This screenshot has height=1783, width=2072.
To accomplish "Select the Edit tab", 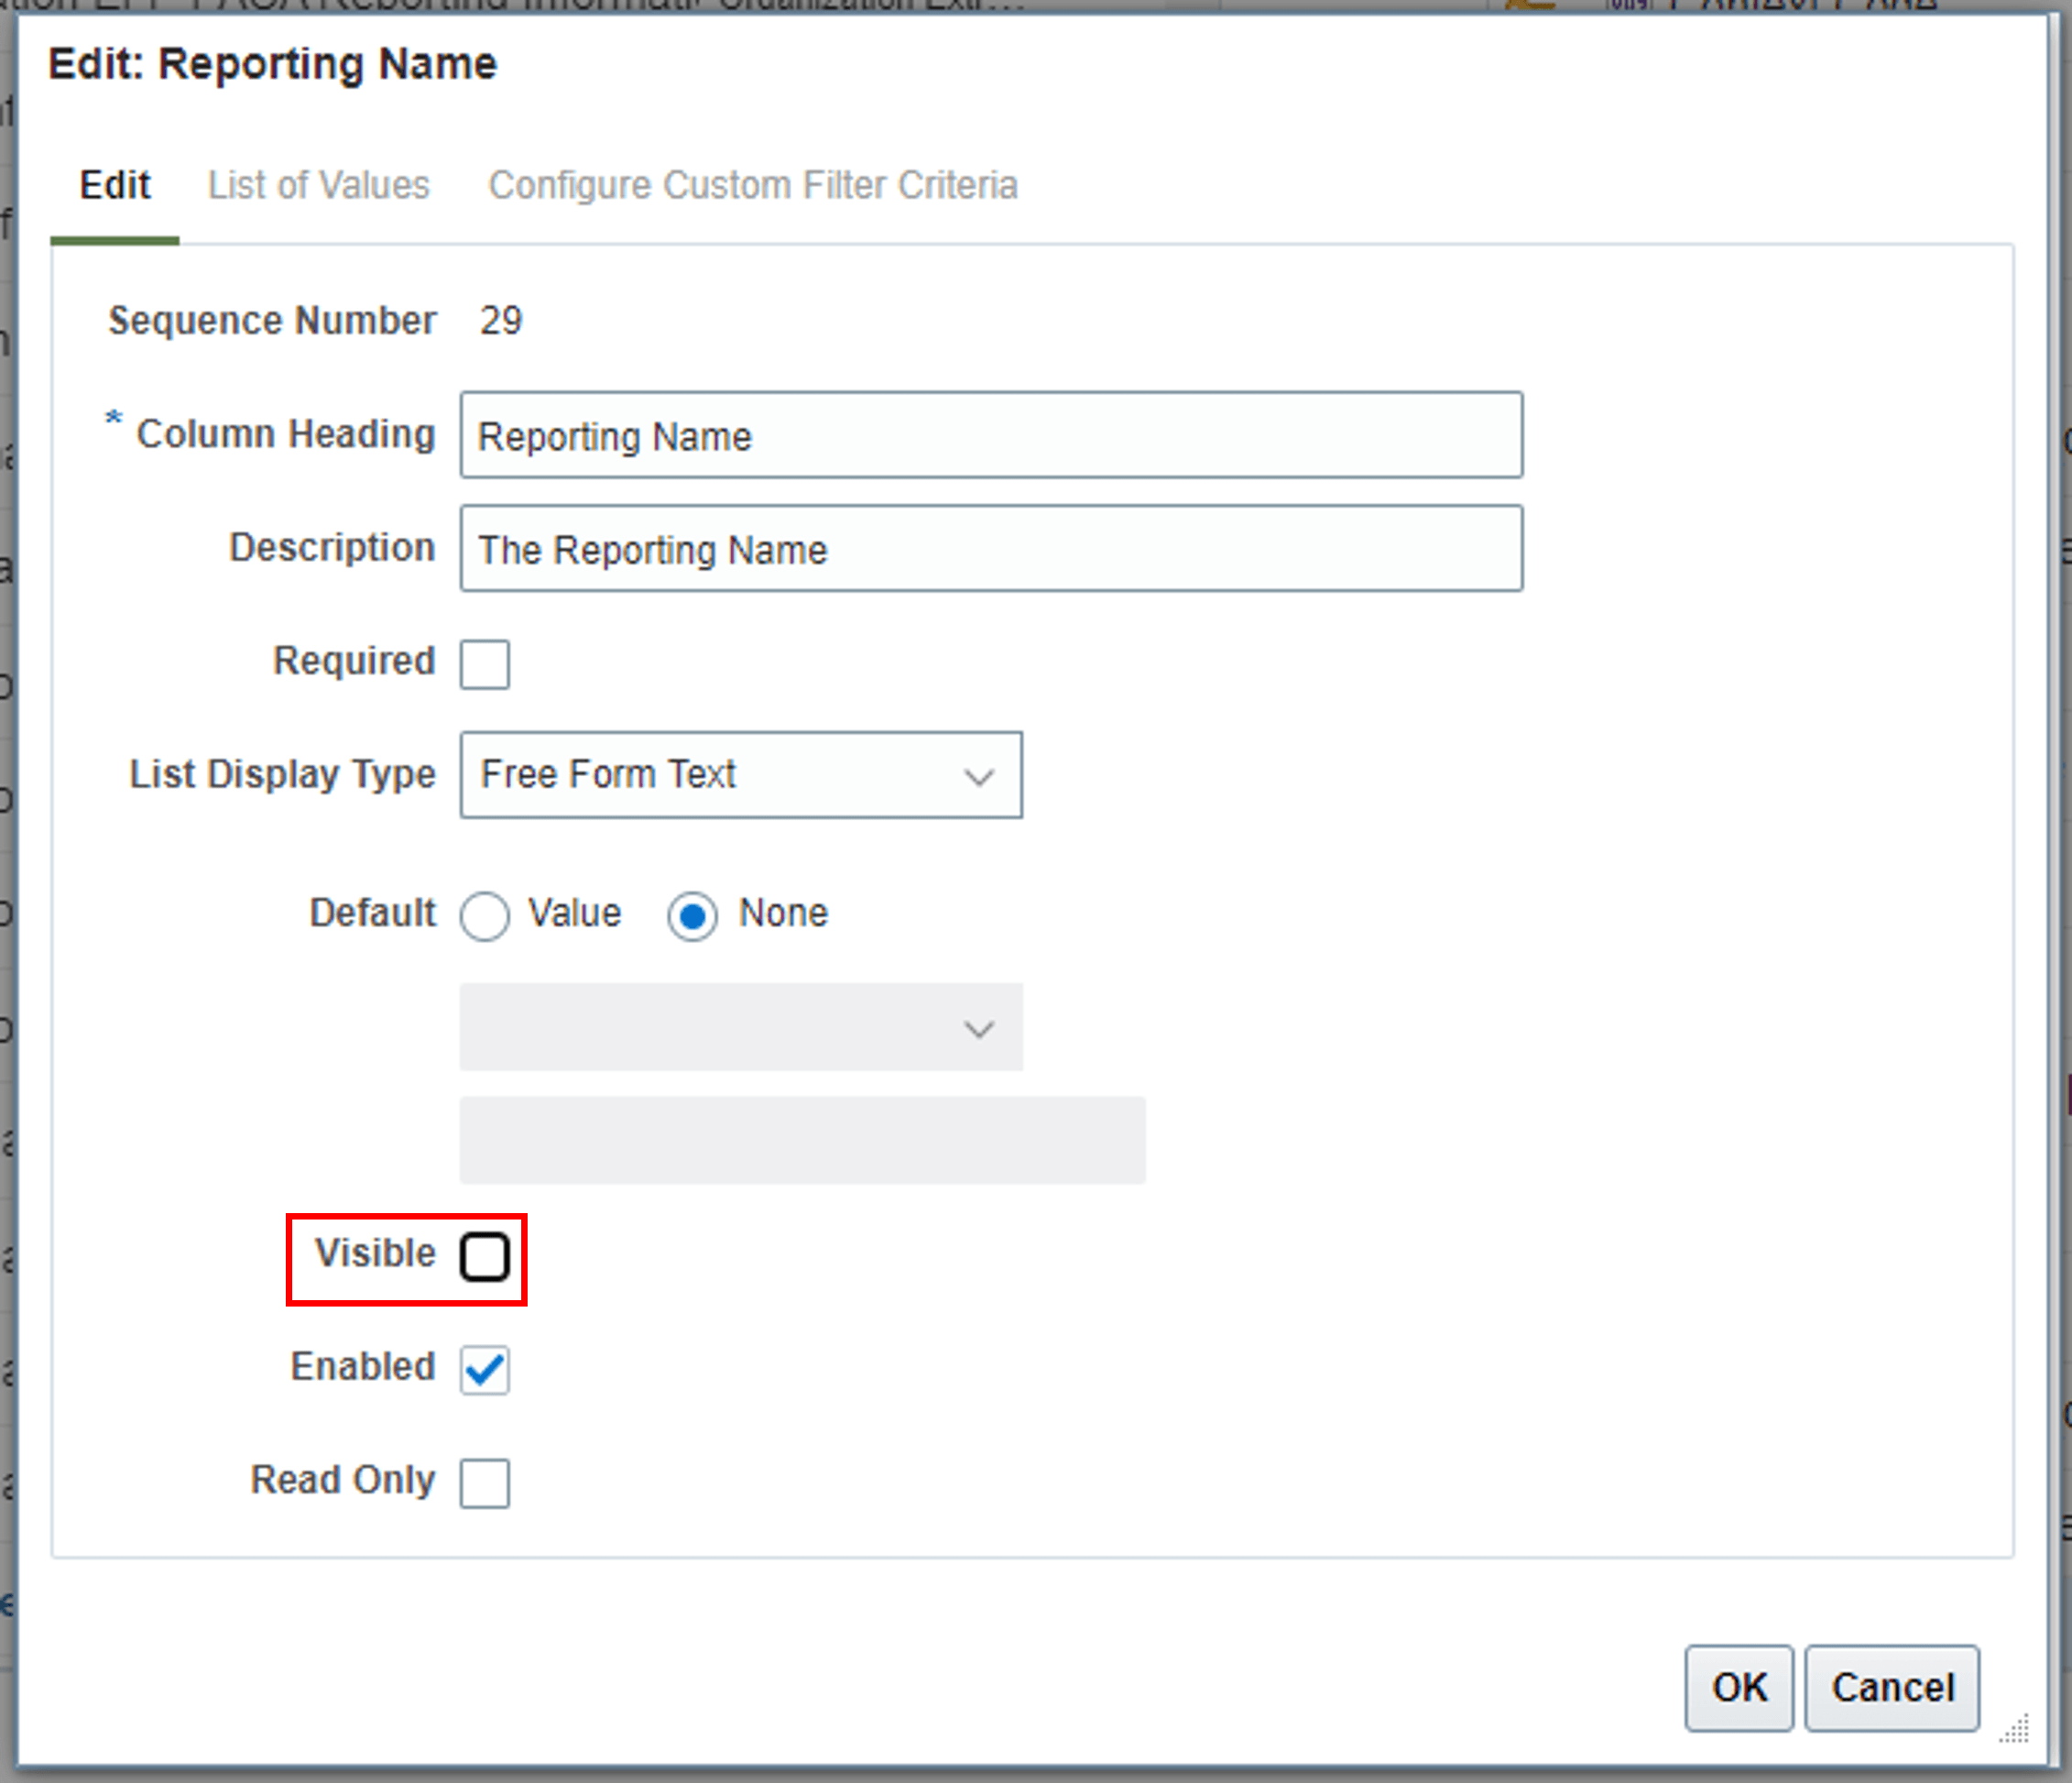I will (115, 186).
